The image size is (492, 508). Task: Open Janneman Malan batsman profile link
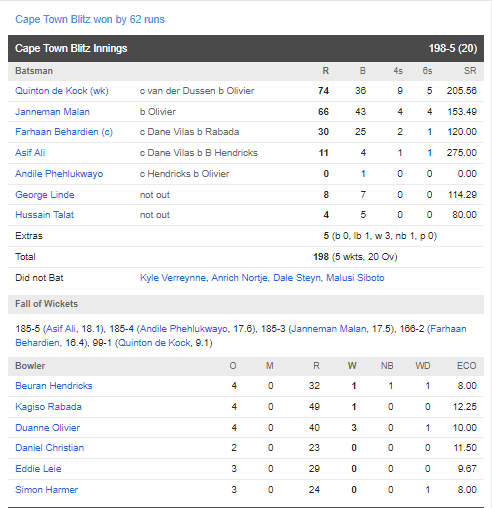52,112
